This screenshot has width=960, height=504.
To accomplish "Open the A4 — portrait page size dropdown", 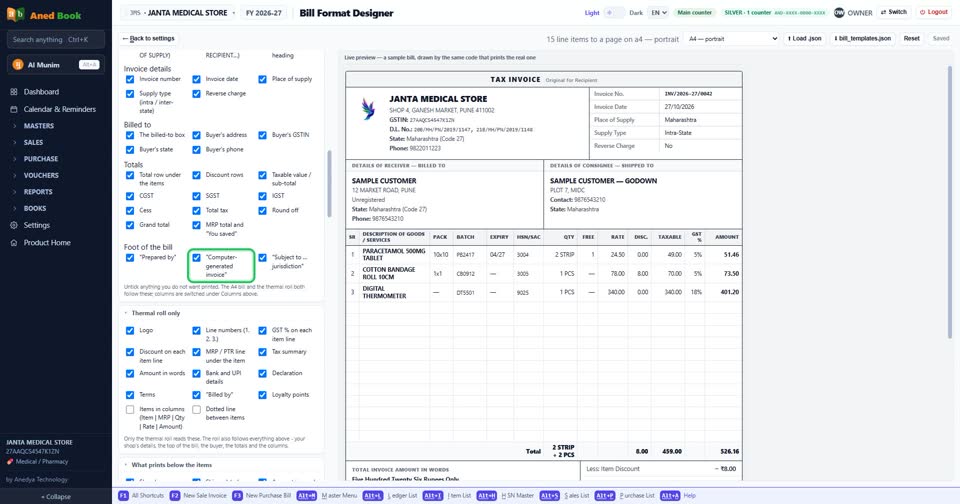I will 731,39.
